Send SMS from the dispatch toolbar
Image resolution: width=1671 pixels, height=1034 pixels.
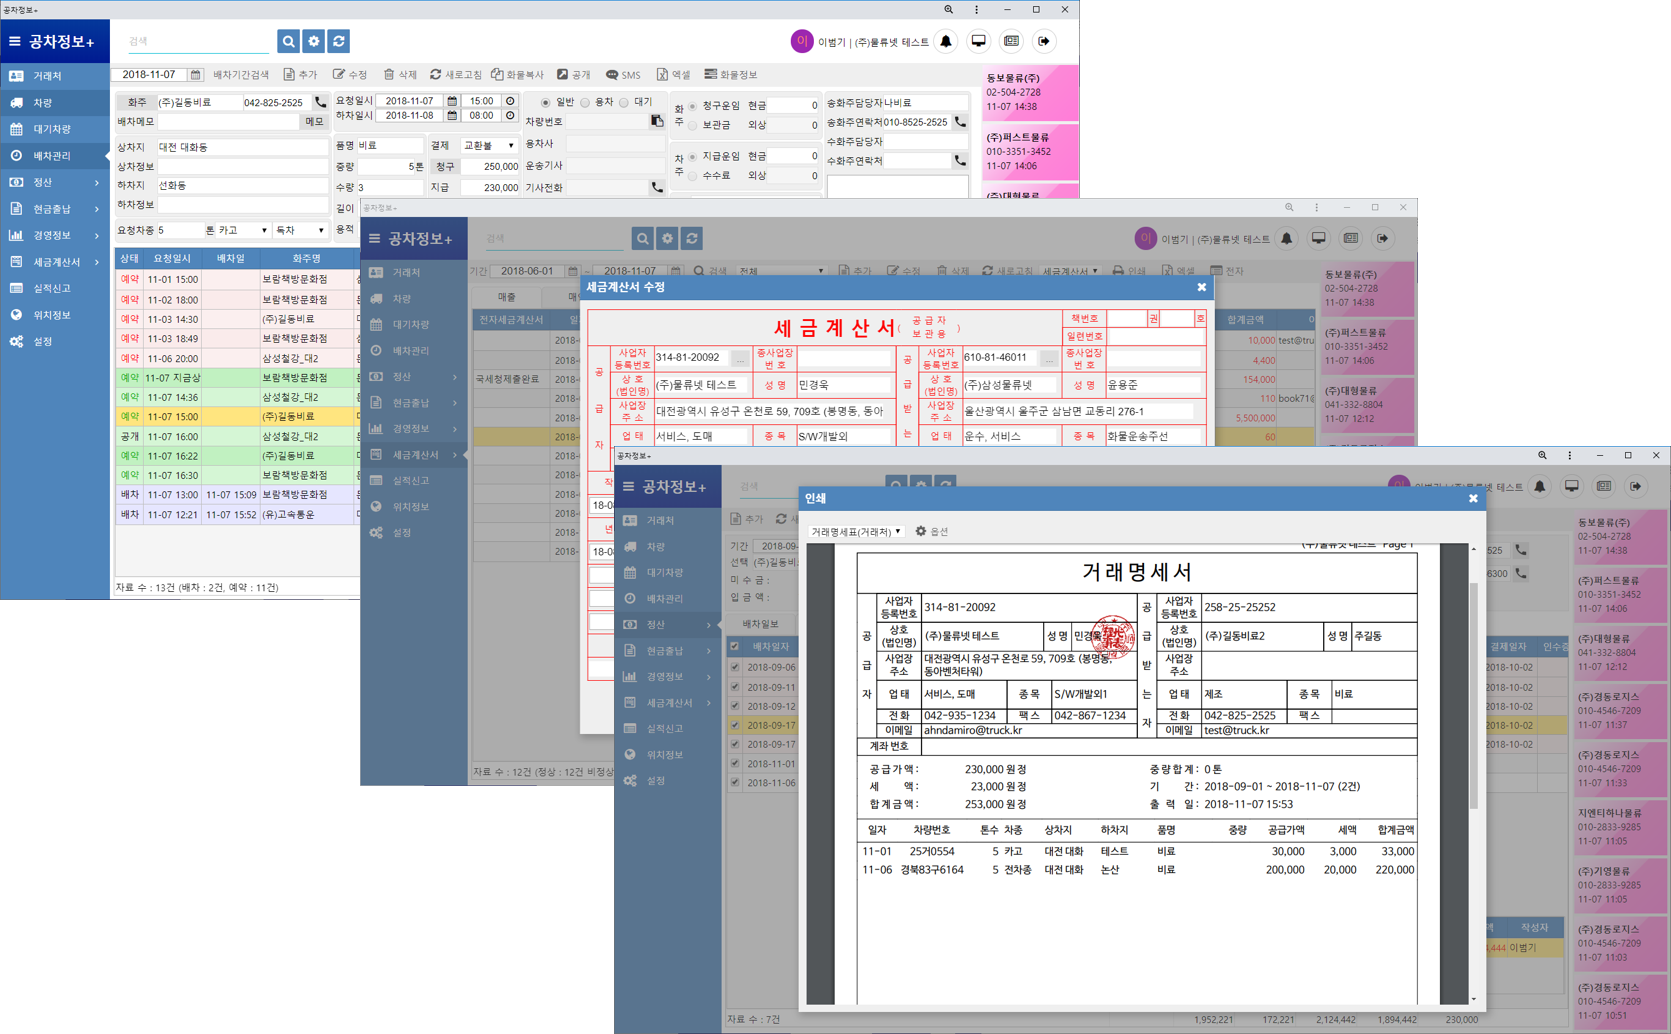point(623,75)
